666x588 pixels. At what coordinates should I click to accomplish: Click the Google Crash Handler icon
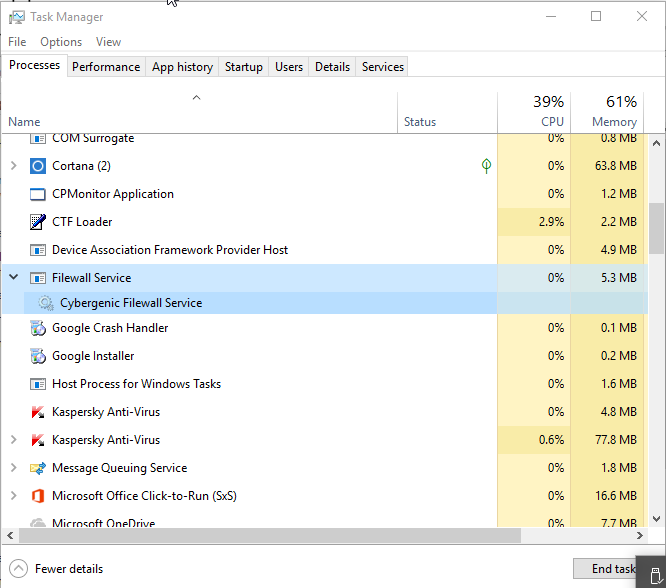[37, 328]
